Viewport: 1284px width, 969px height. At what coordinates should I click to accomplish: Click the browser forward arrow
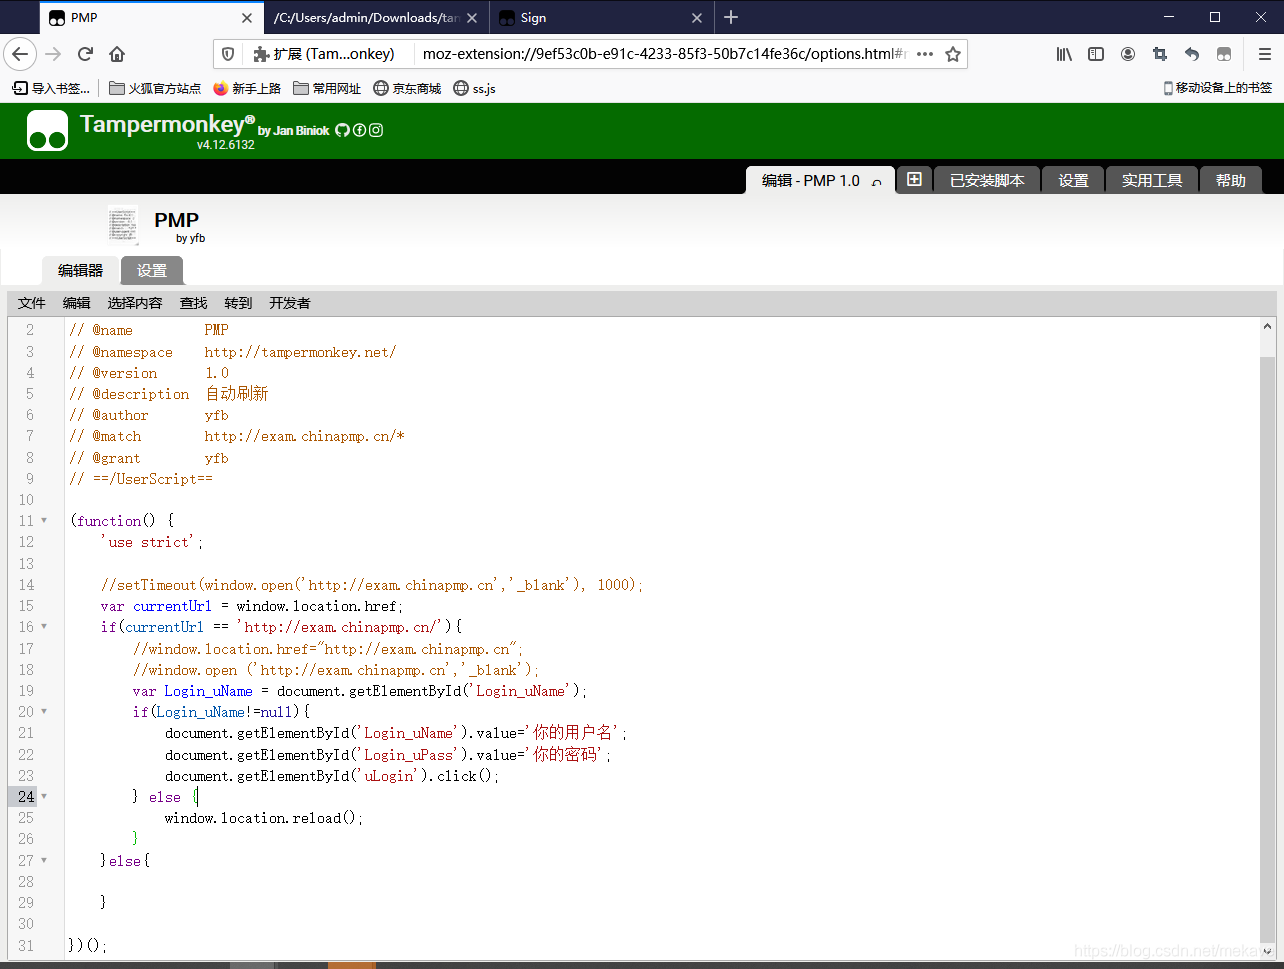pyautogui.click(x=54, y=54)
